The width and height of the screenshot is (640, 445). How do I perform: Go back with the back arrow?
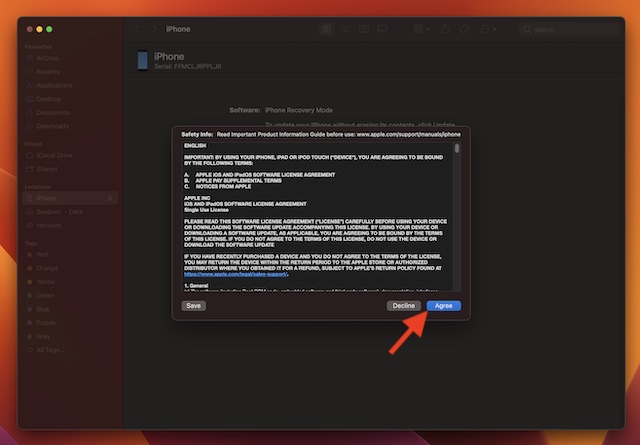pyautogui.click(x=138, y=30)
